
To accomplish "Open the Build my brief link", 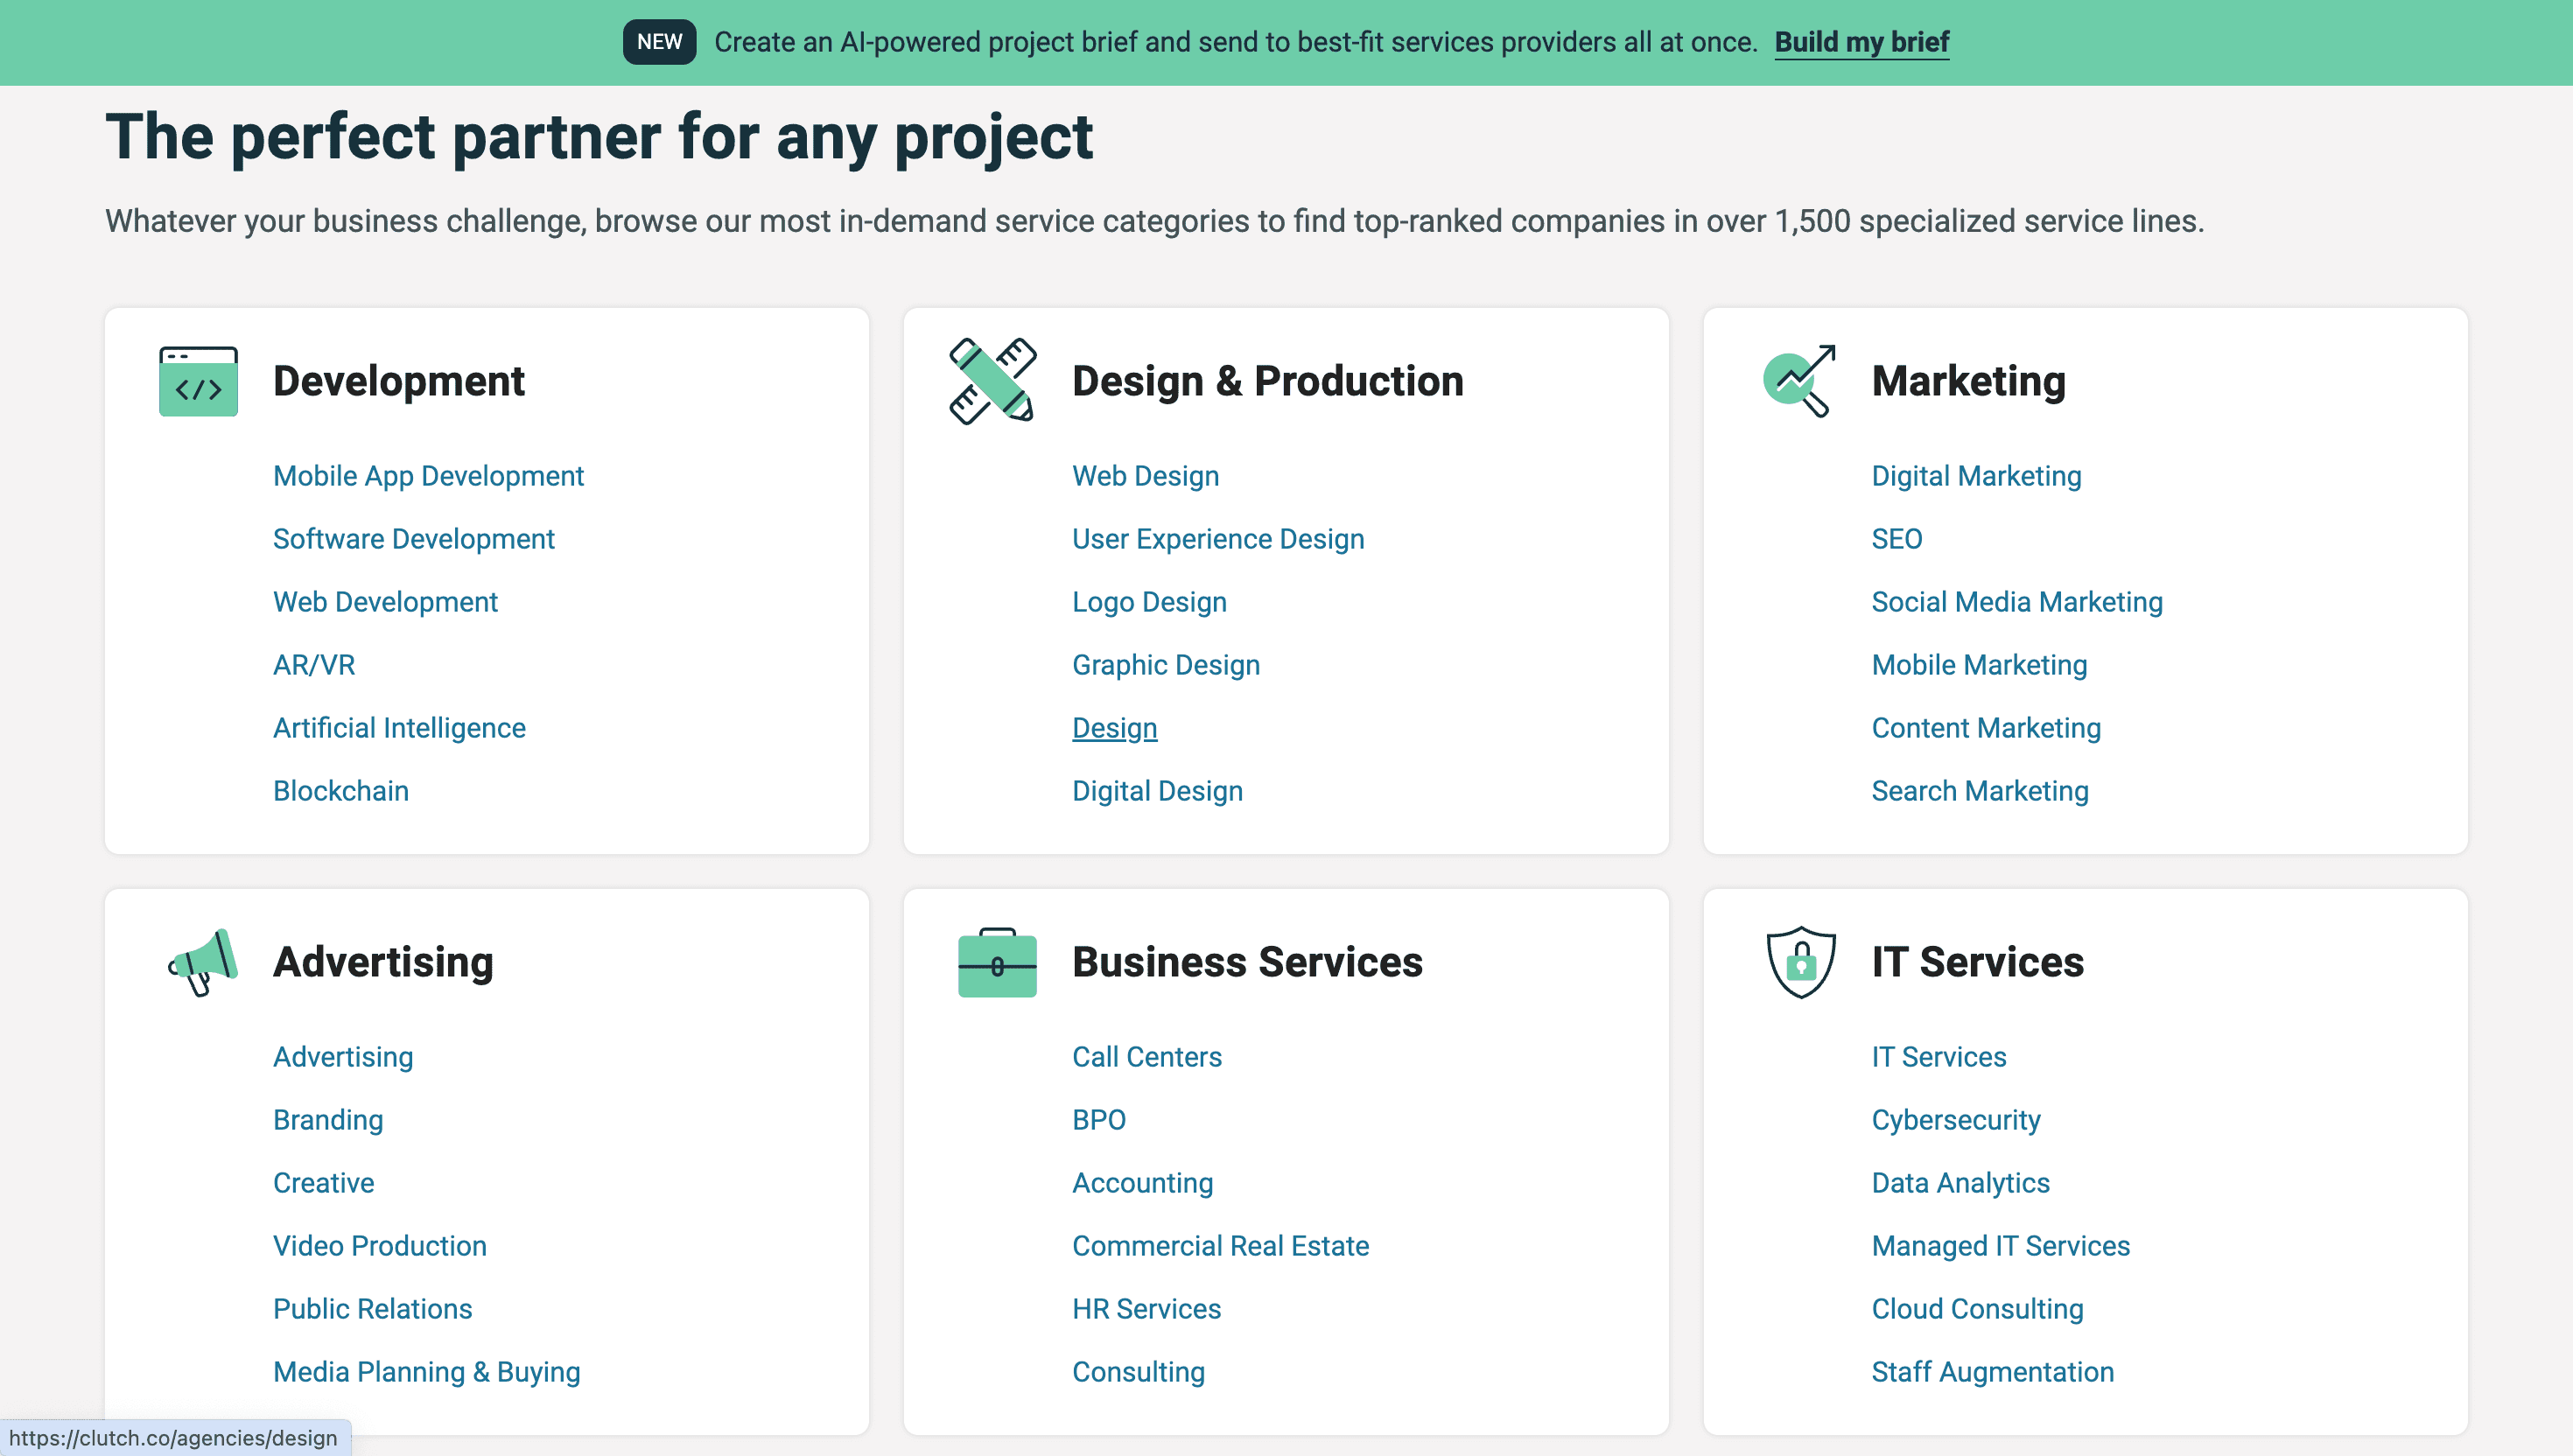I will click(x=1862, y=42).
